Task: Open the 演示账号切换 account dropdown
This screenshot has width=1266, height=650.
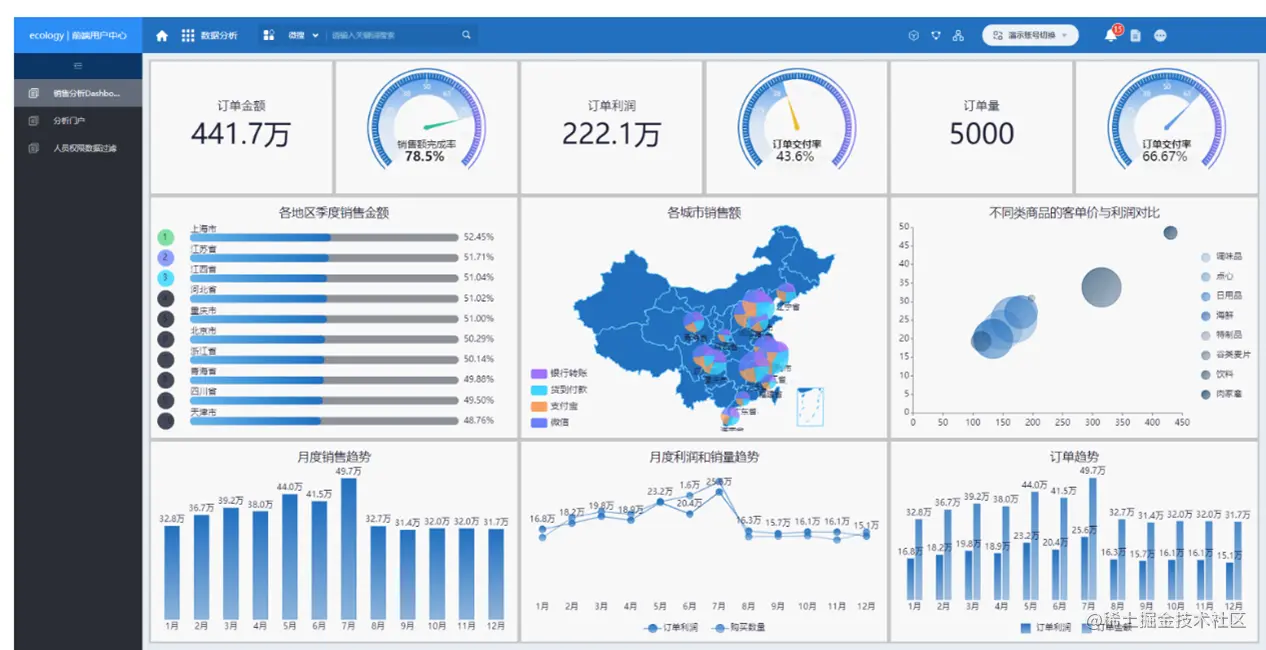Action: coord(1030,35)
